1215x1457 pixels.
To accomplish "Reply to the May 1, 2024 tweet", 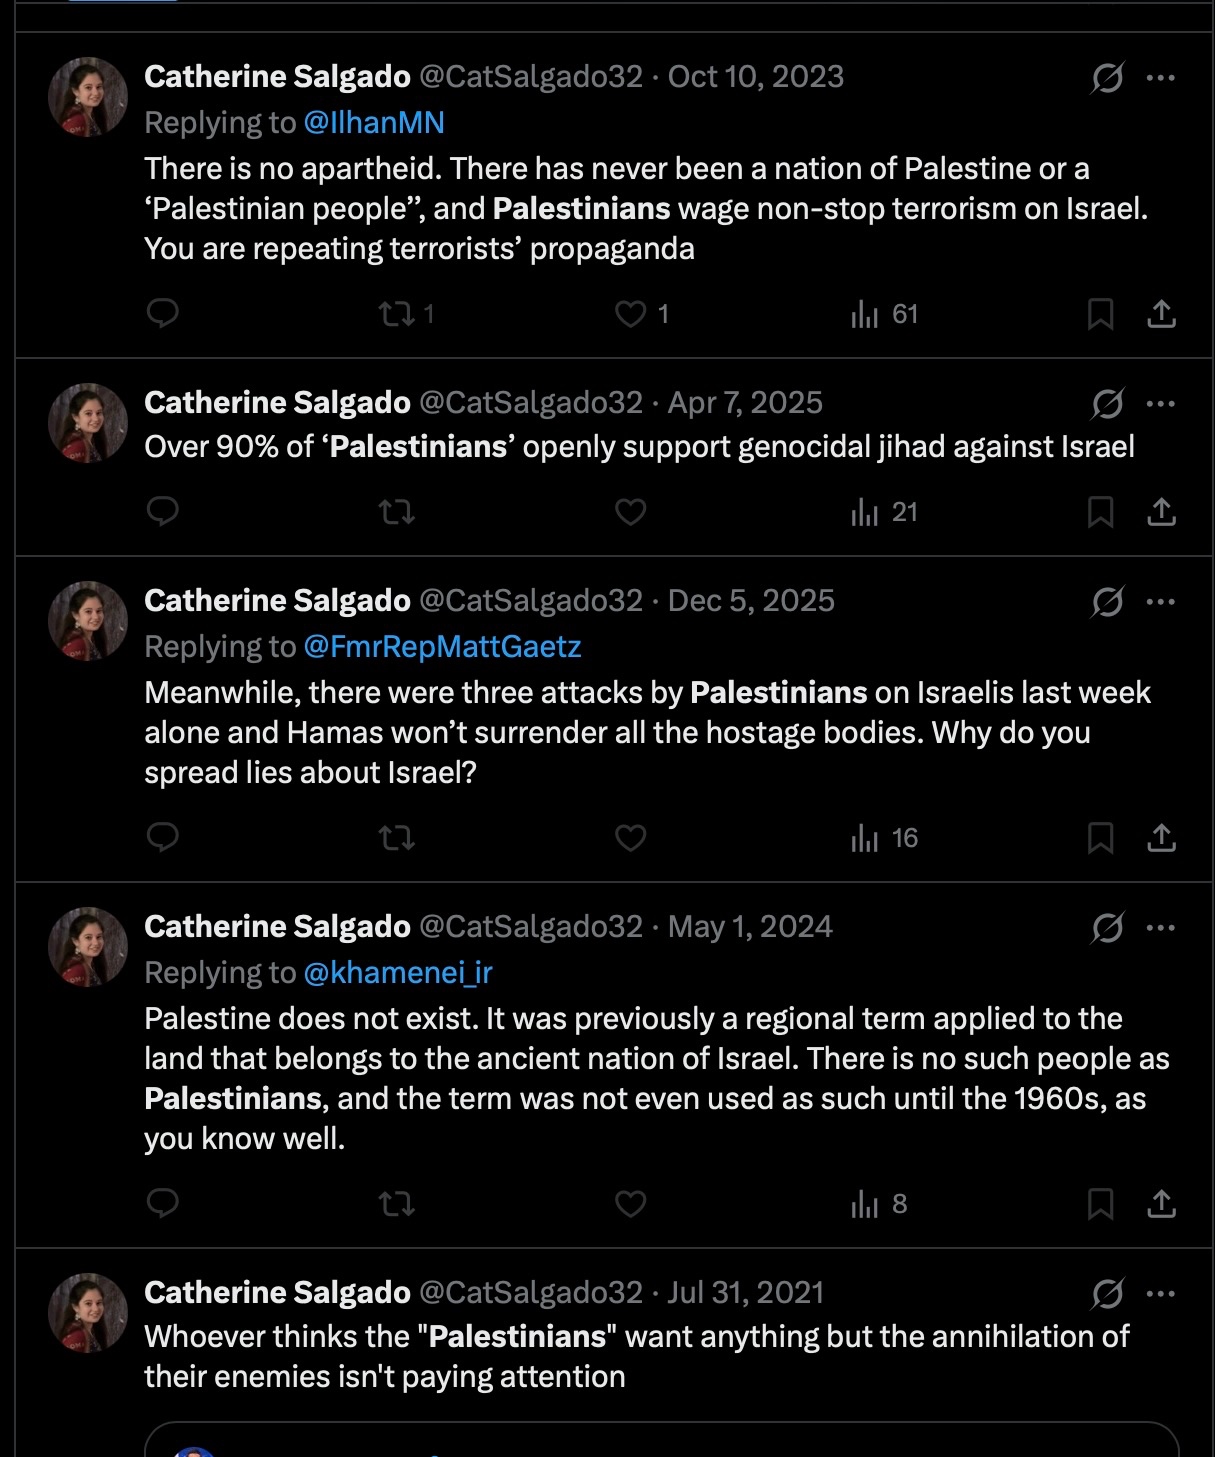I will click(162, 1203).
